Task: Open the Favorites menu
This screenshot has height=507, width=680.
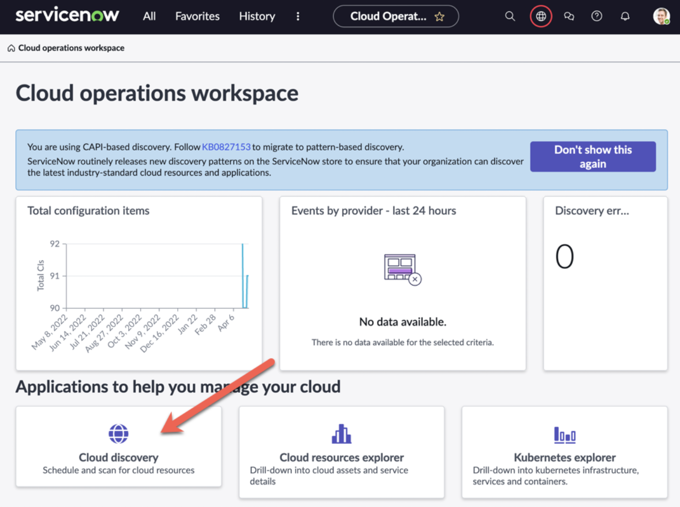Action: pyautogui.click(x=197, y=16)
